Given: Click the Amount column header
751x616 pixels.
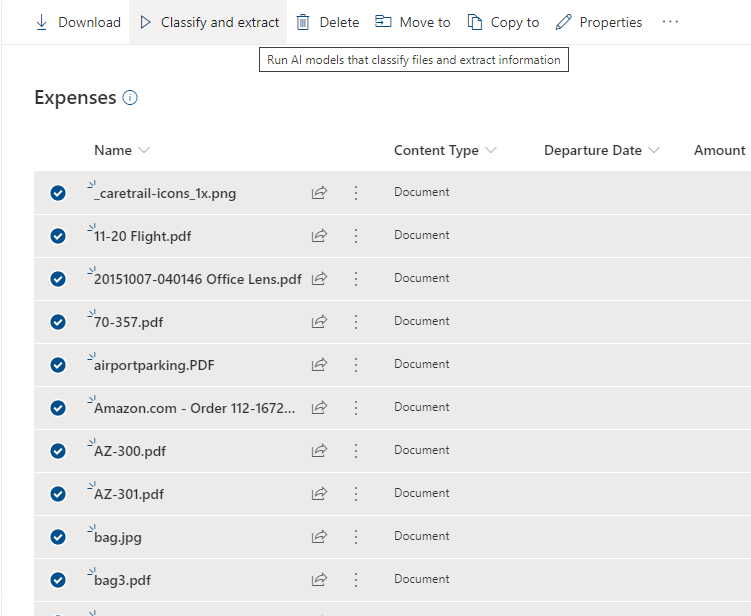Looking at the screenshot, I should tap(720, 150).
